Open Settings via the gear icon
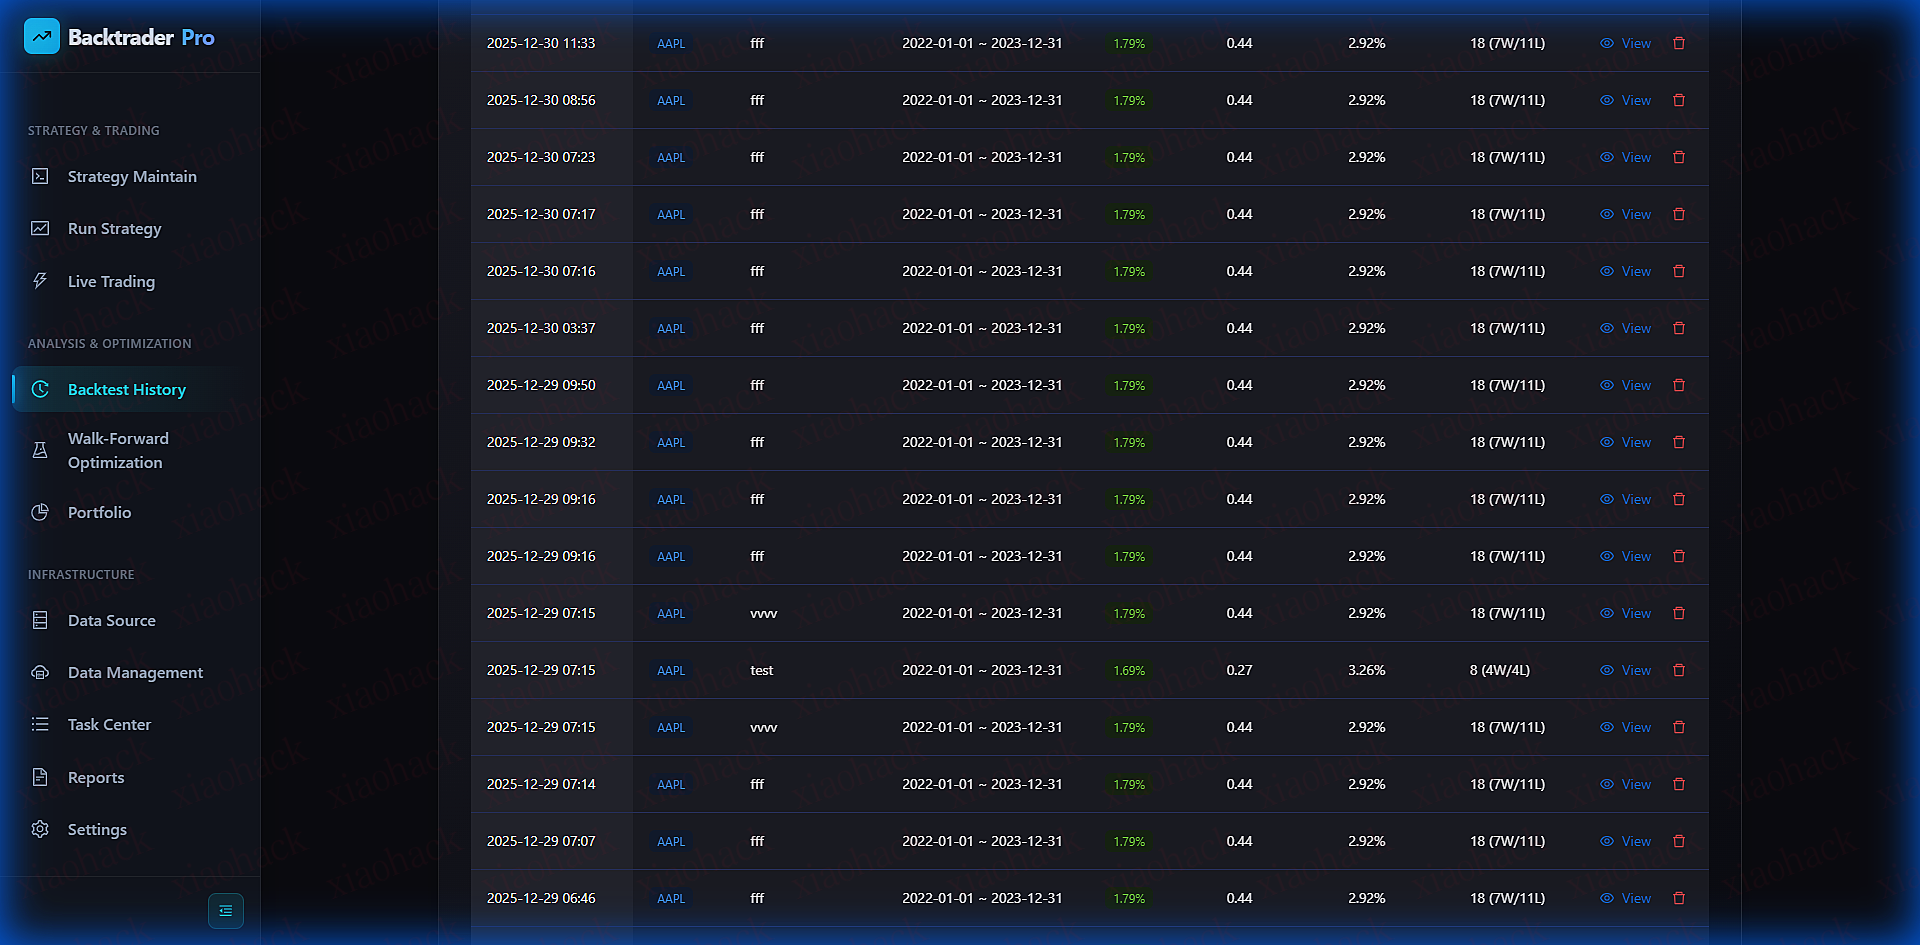The width and height of the screenshot is (1920, 945). tap(40, 829)
